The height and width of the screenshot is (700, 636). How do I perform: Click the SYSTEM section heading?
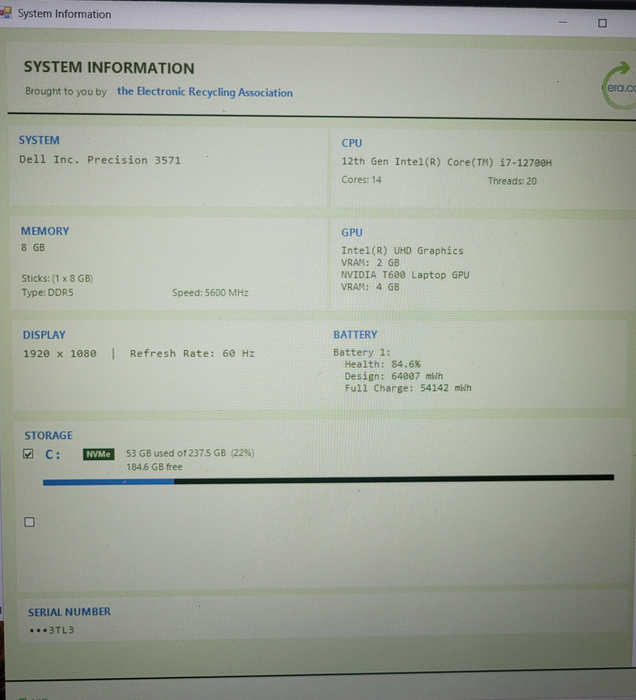pyautogui.click(x=39, y=140)
